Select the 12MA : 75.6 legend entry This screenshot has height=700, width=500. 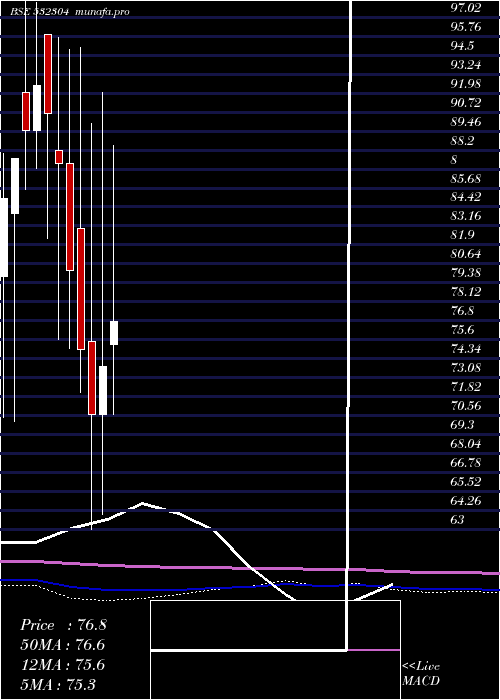coord(63,665)
